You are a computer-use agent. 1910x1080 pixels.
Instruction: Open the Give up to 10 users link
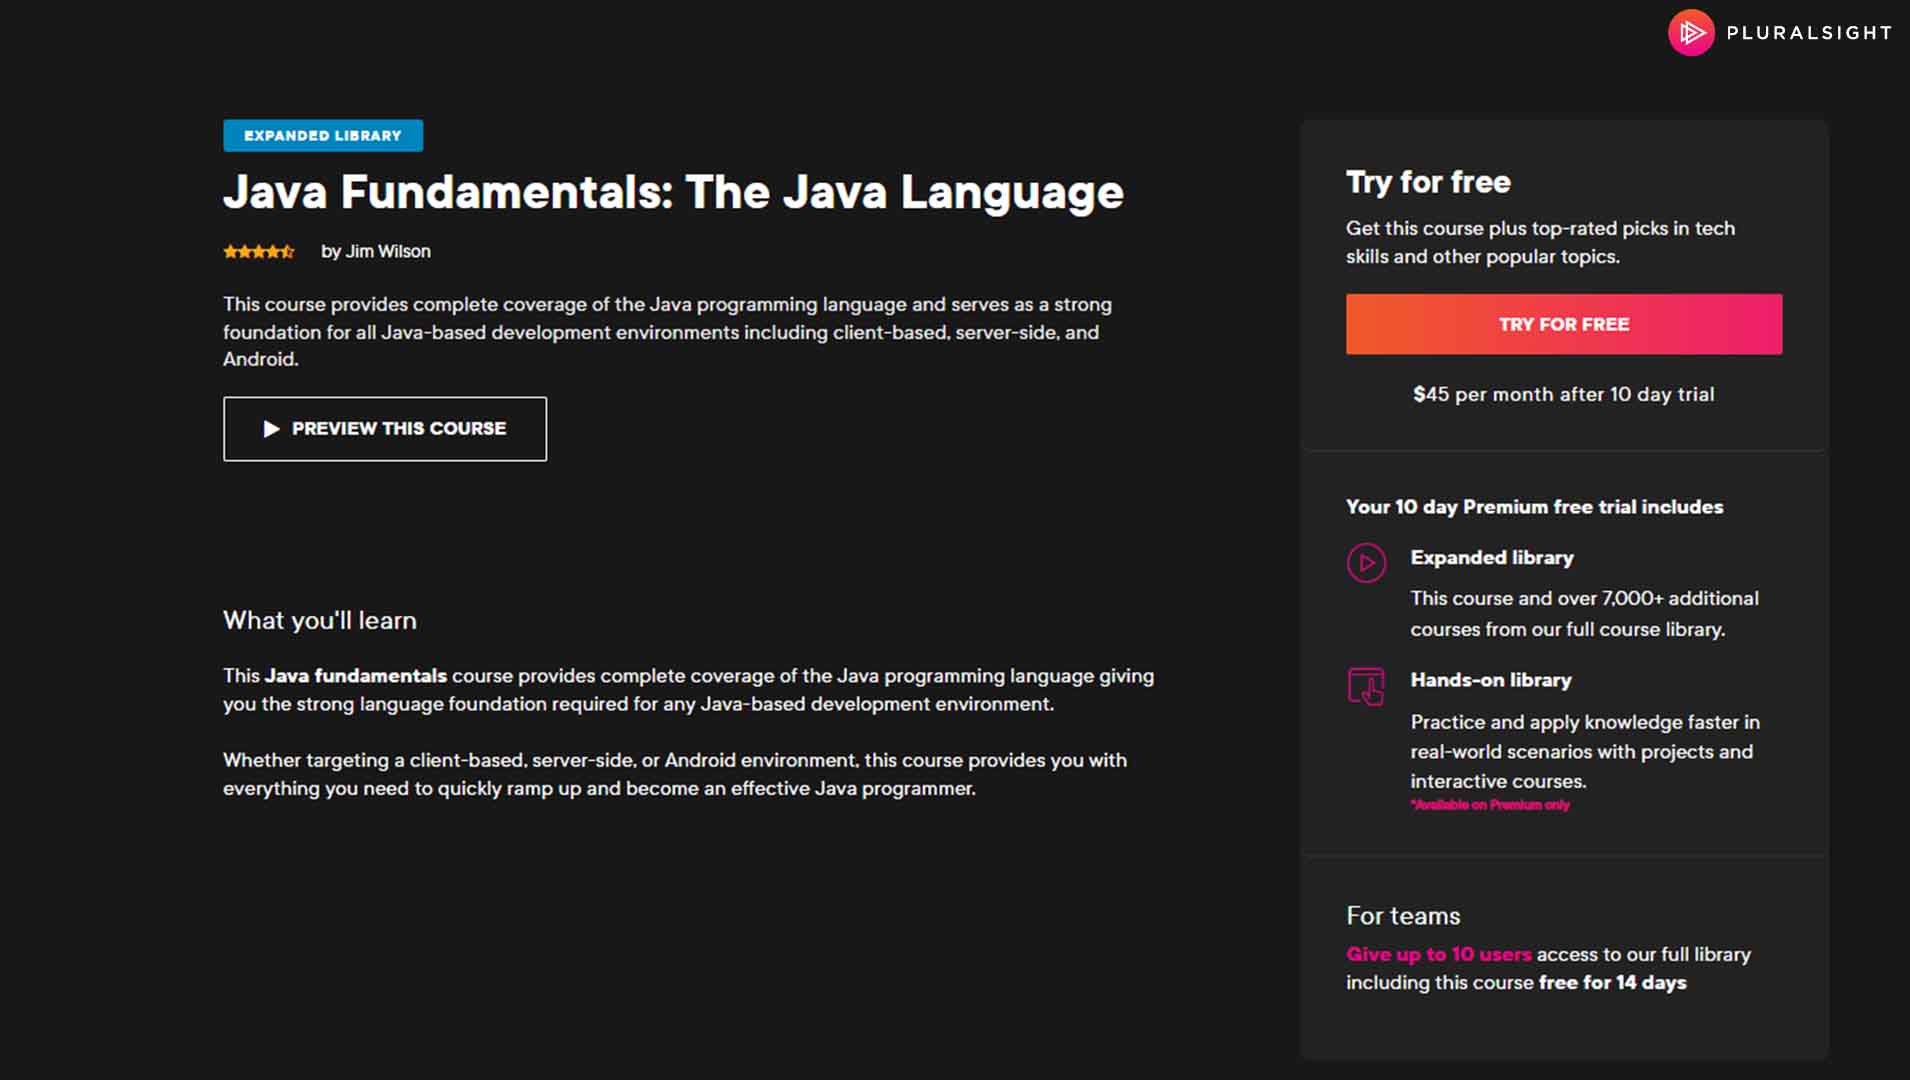click(x=1438, y=954)
